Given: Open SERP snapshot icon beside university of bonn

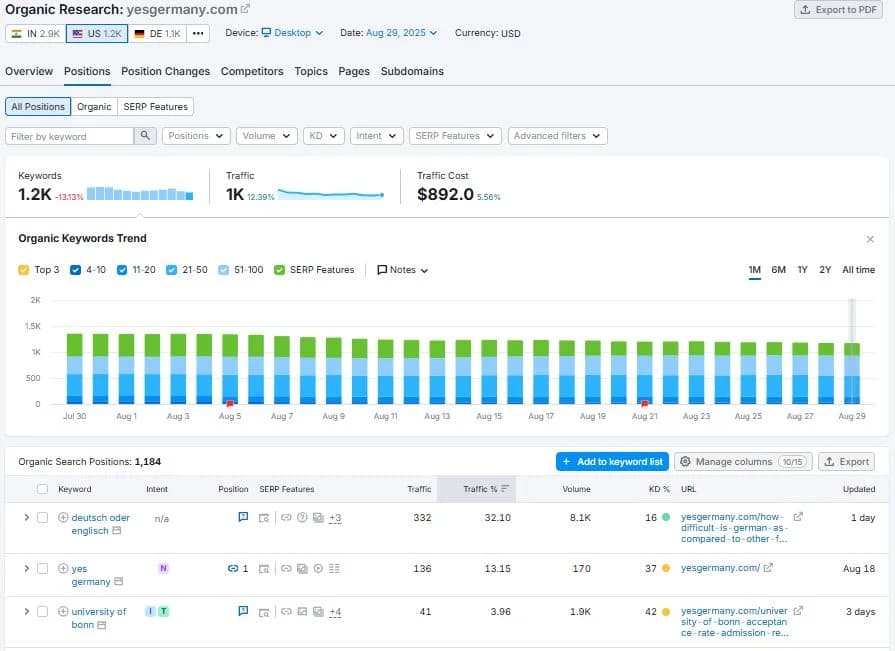Looking at the screenshot, I should (x=102, y=625).
